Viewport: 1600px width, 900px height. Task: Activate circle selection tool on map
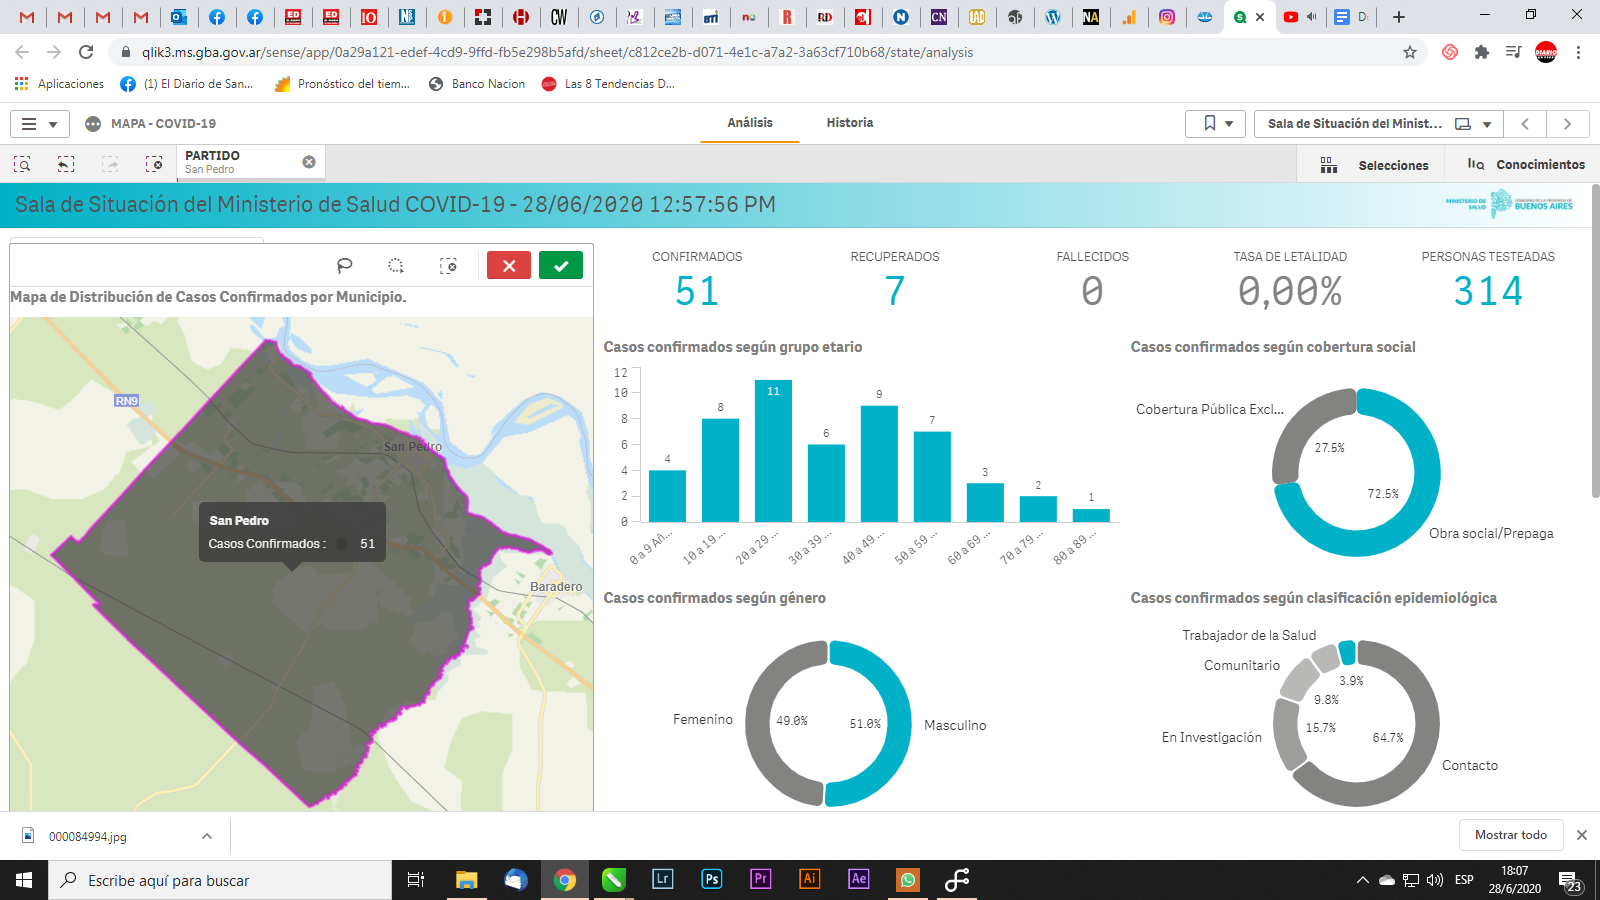tap(396, 265)
